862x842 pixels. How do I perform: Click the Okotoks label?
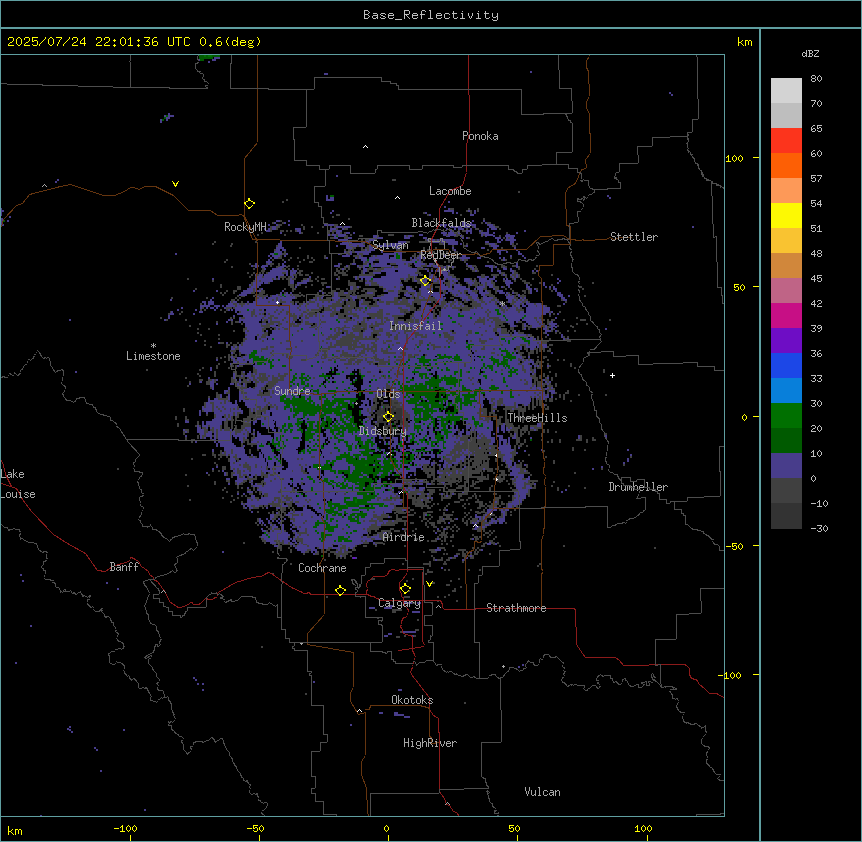[412, 700]
